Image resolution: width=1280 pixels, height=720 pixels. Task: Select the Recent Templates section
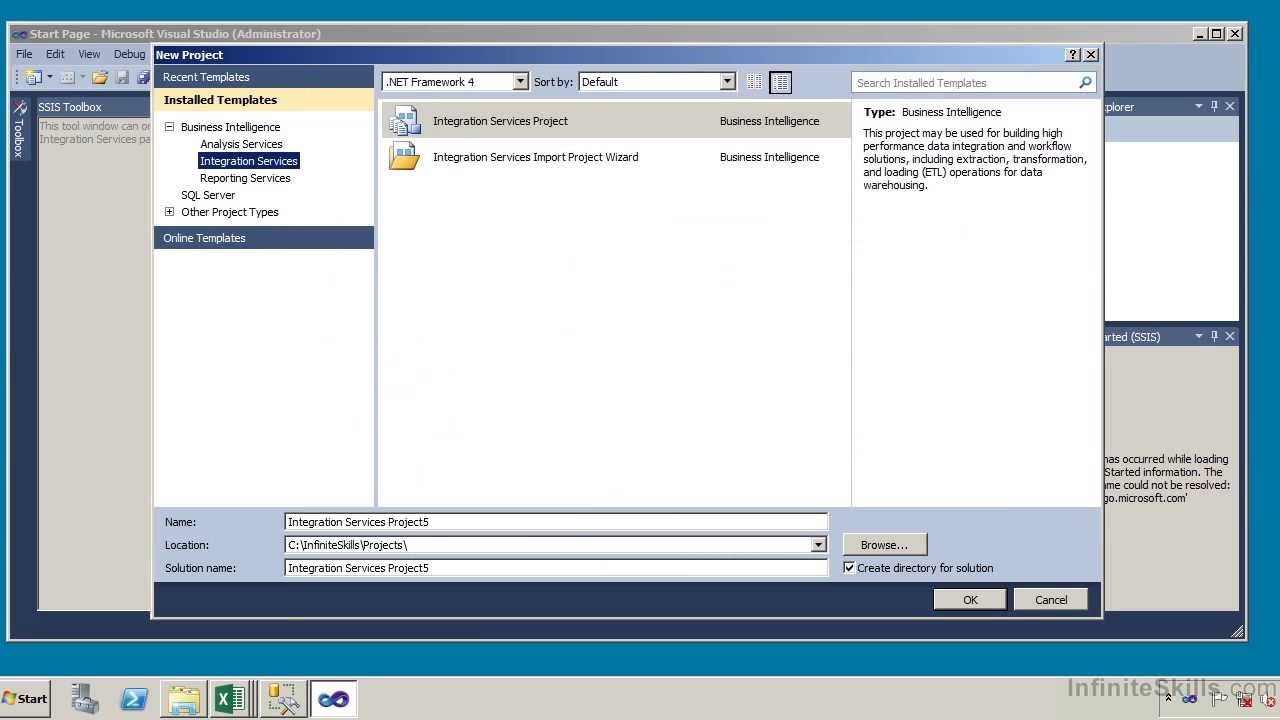[264, 77]
